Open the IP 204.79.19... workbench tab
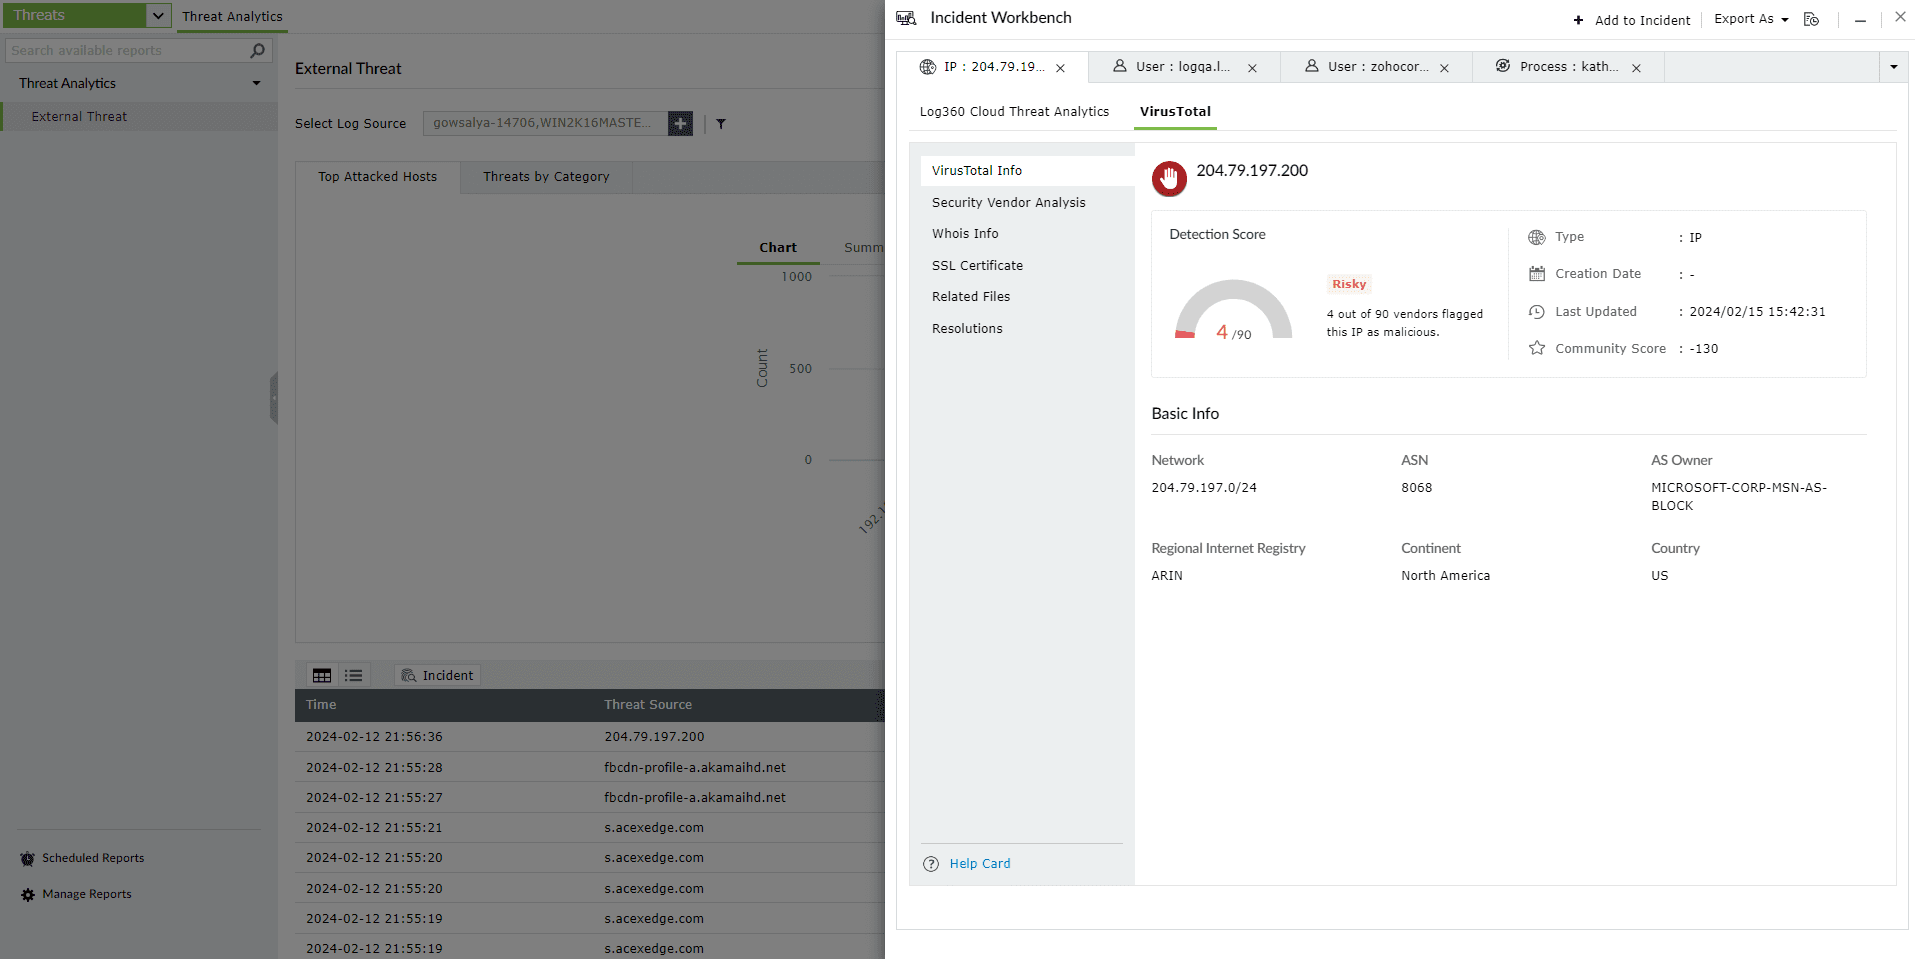 [994, 67]
